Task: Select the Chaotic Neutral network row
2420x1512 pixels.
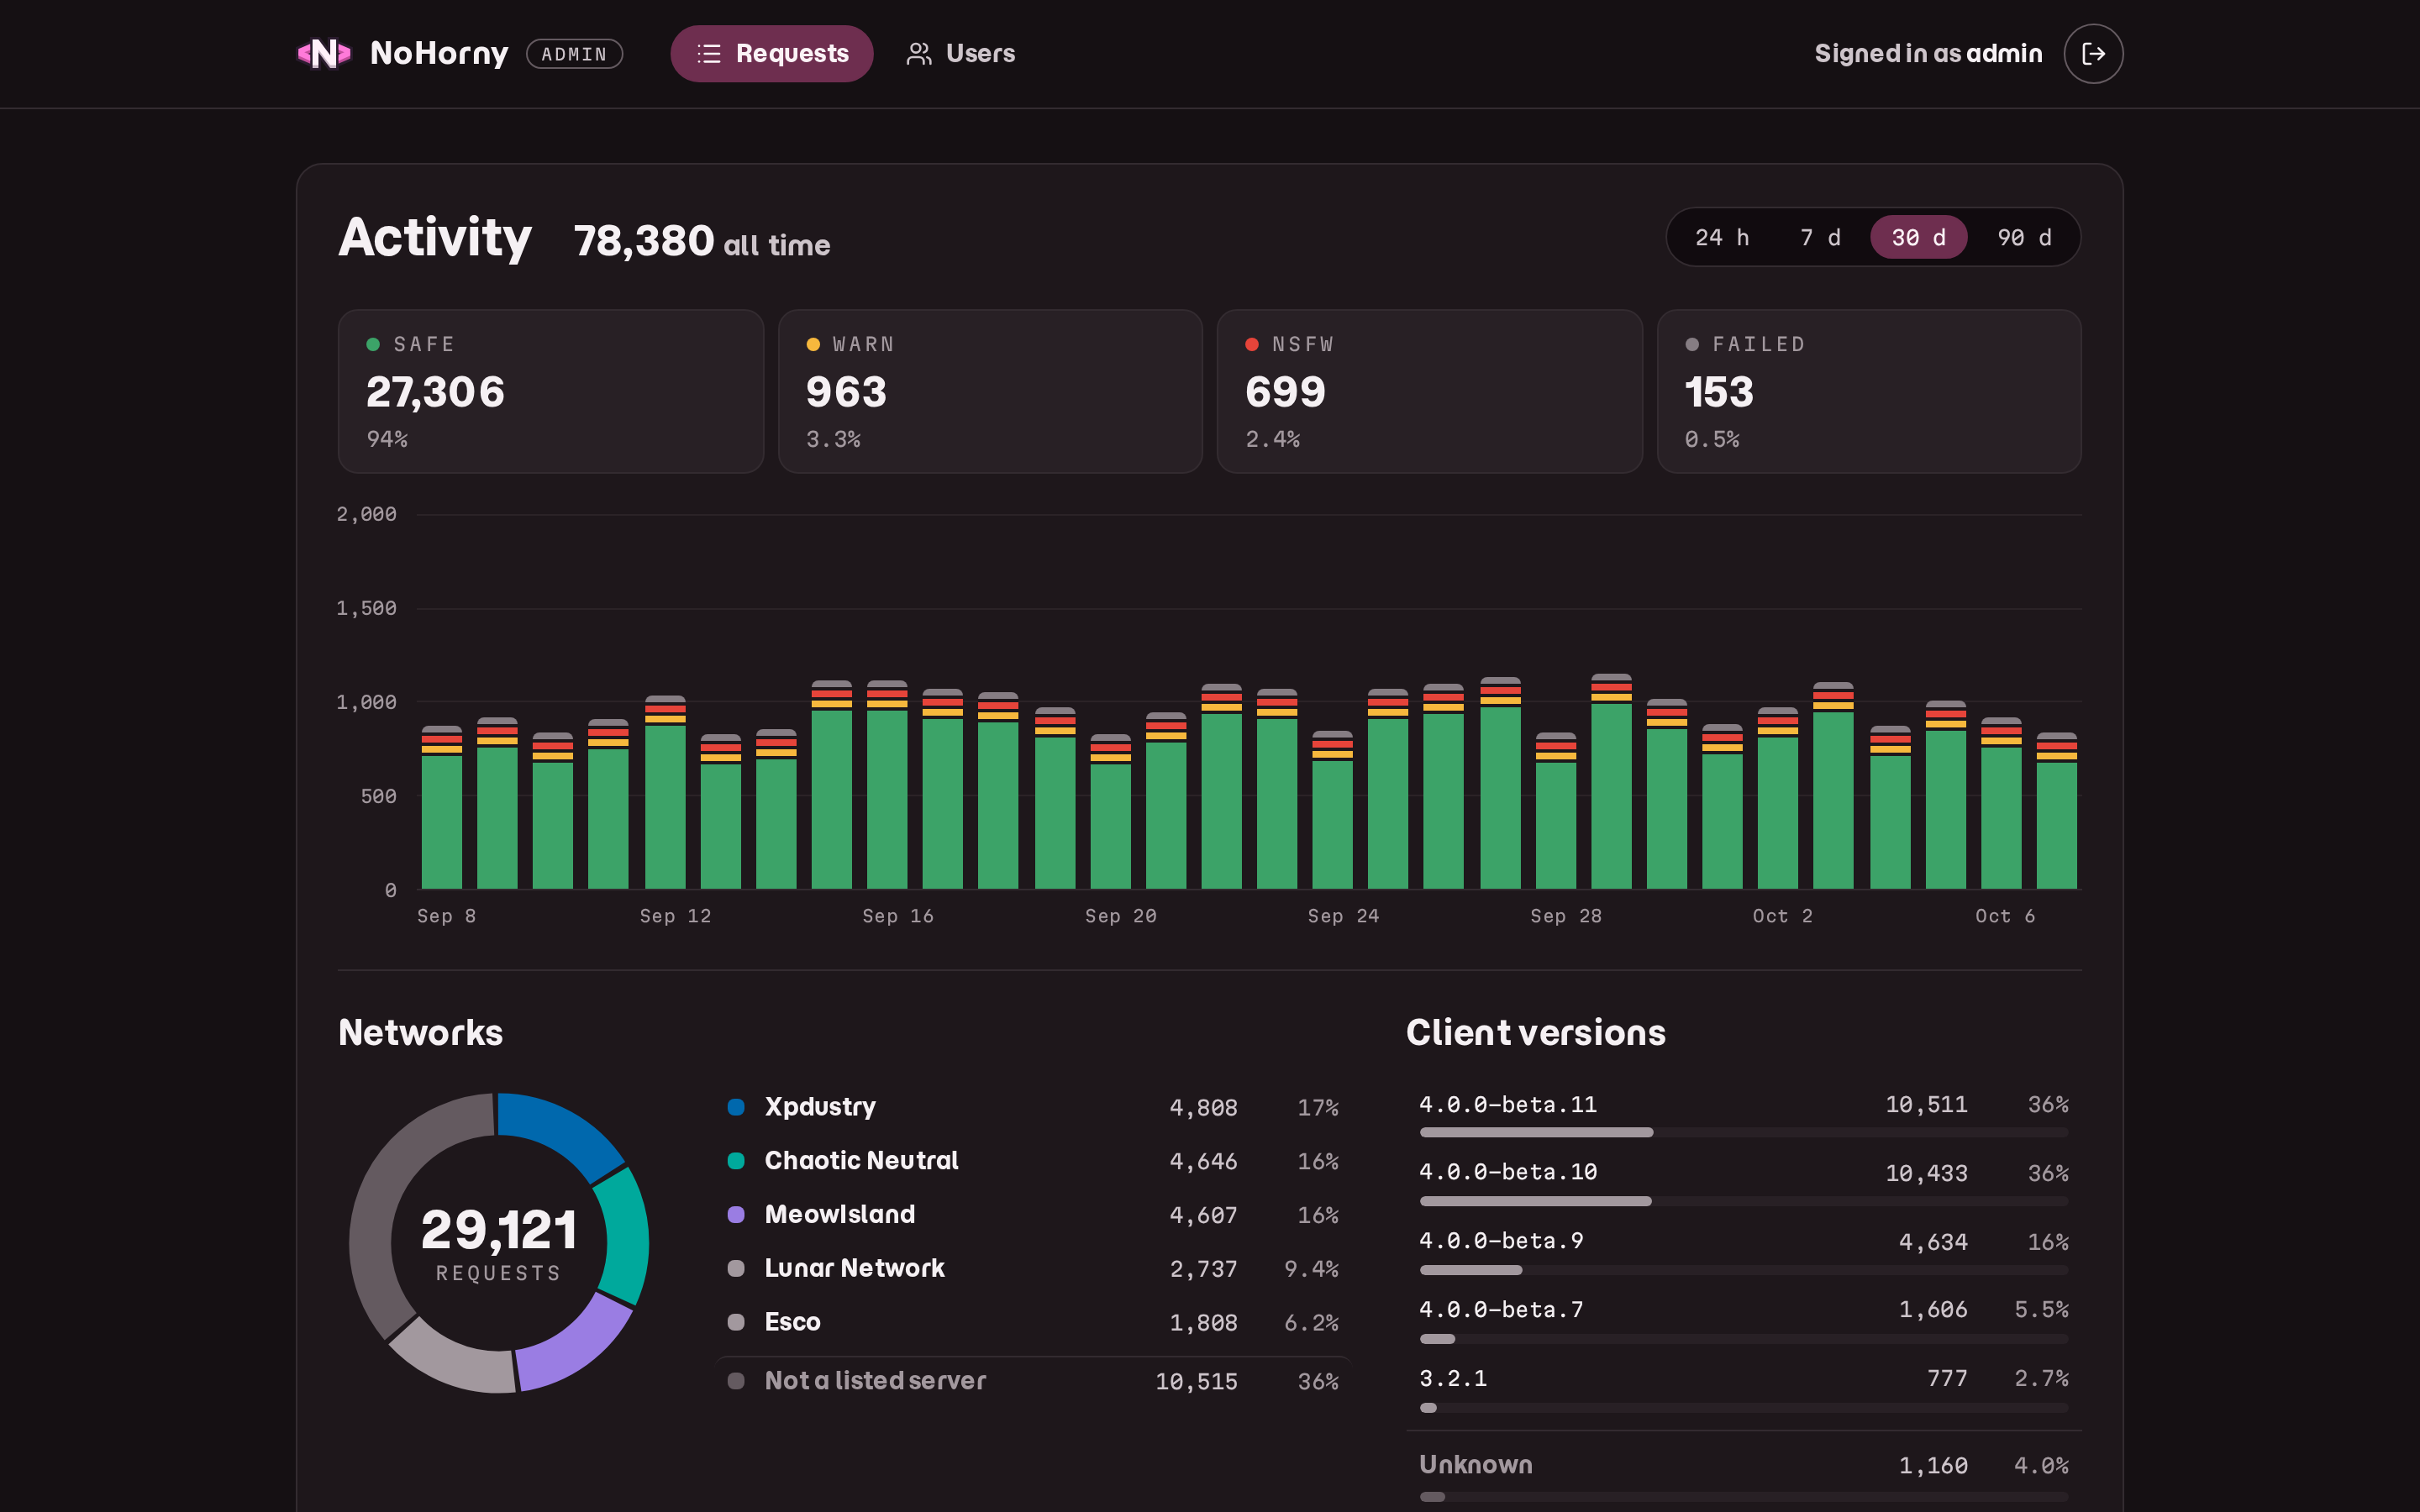Action: (1033, 1161)
